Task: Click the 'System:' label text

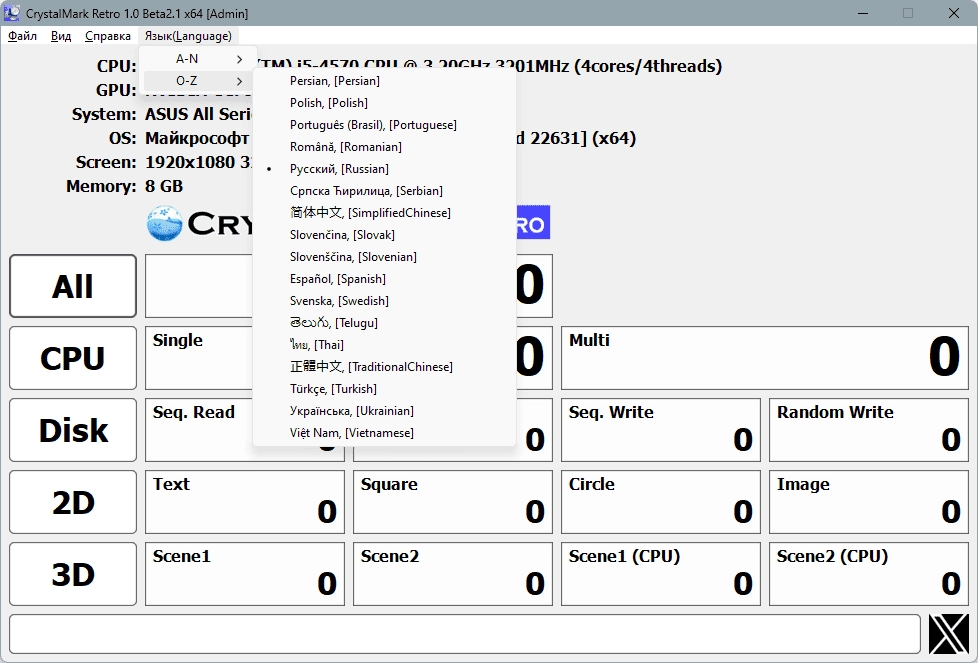Action: coord(104,114)
